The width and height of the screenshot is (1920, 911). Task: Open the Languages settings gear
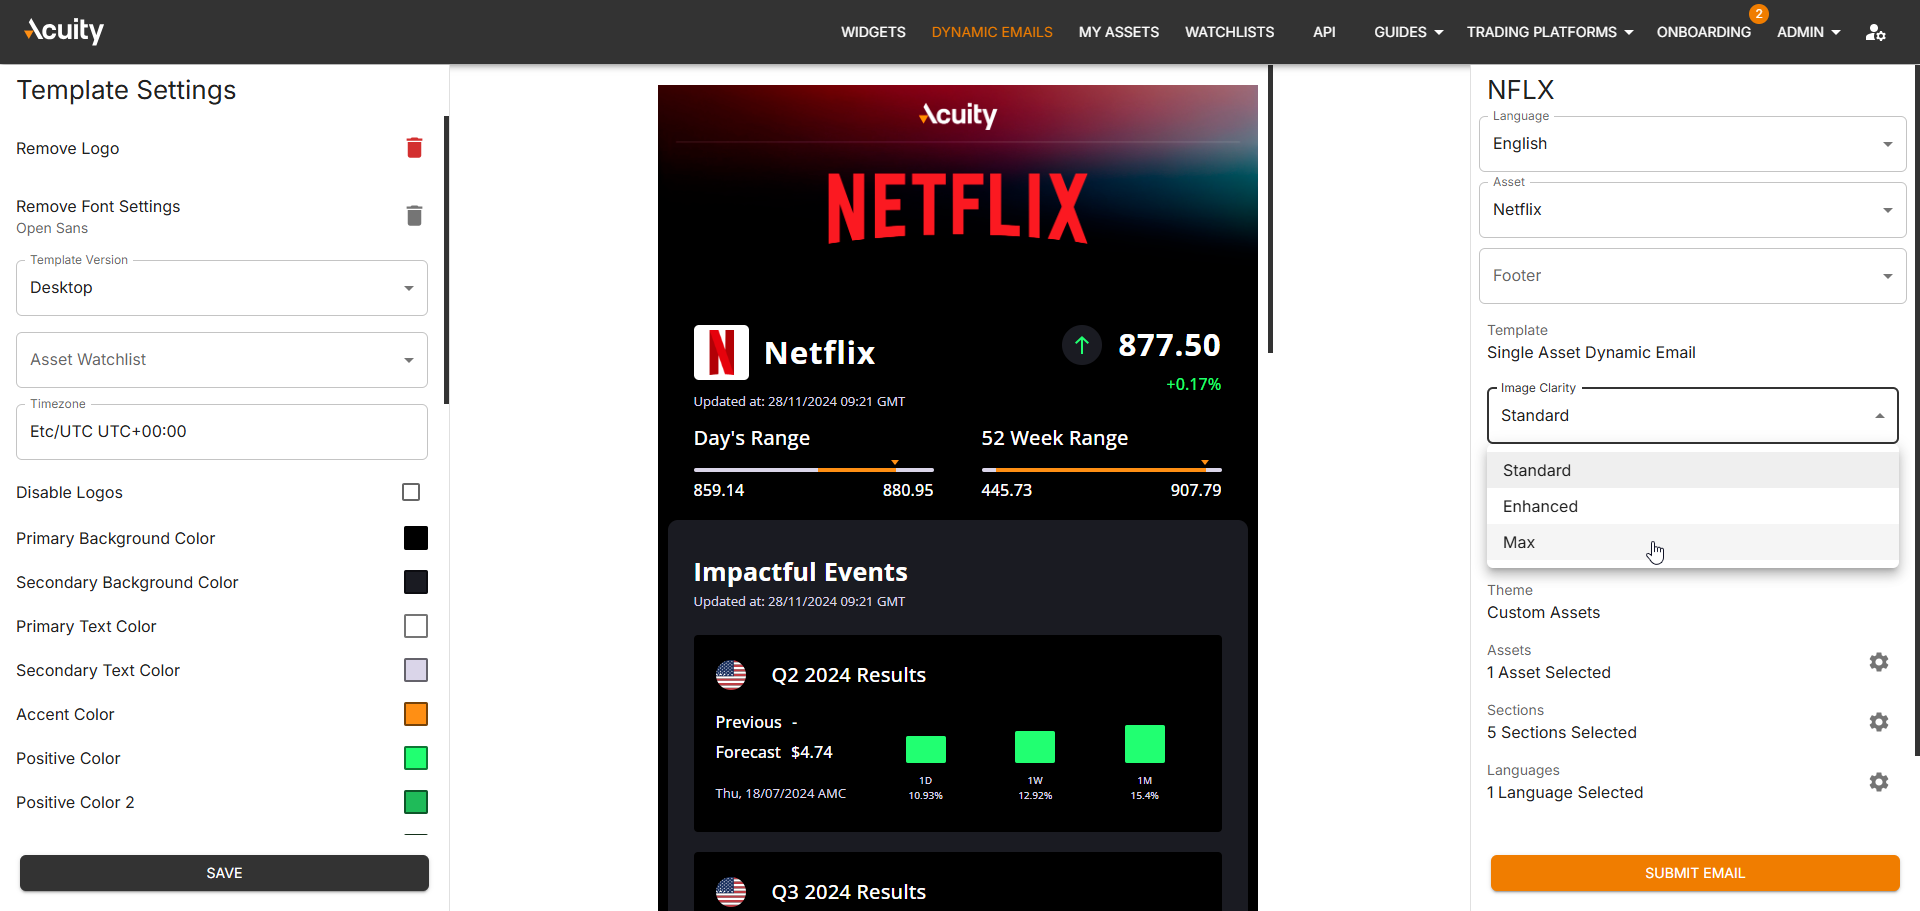pos(1879,782)
